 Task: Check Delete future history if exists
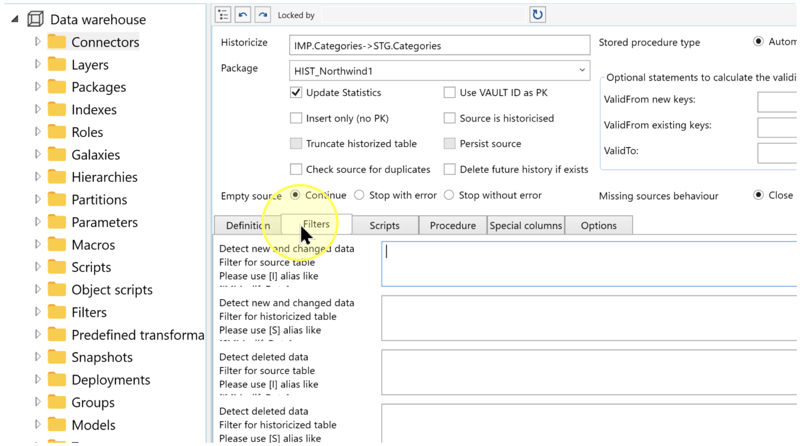click(x=449, y=169)
